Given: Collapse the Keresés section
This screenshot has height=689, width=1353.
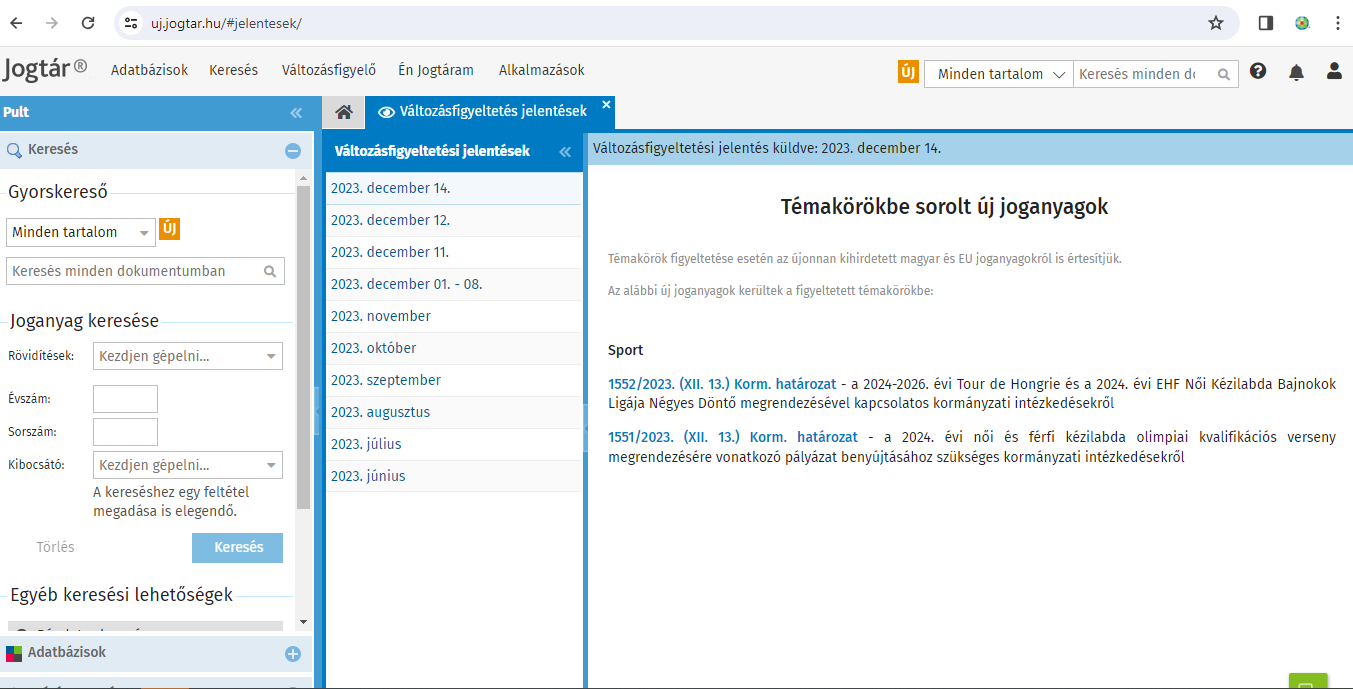Looking at the screenshot, I should (x=292, y=151).
